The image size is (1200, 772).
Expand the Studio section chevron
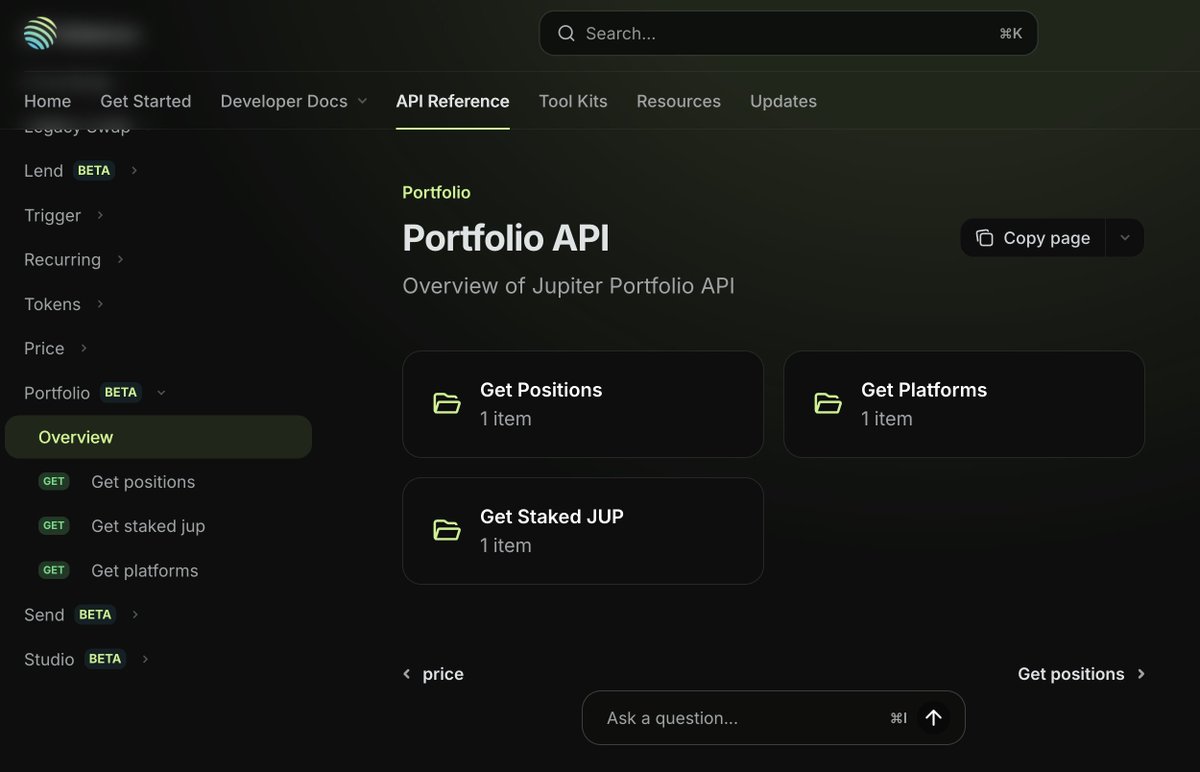click(145, 659)
